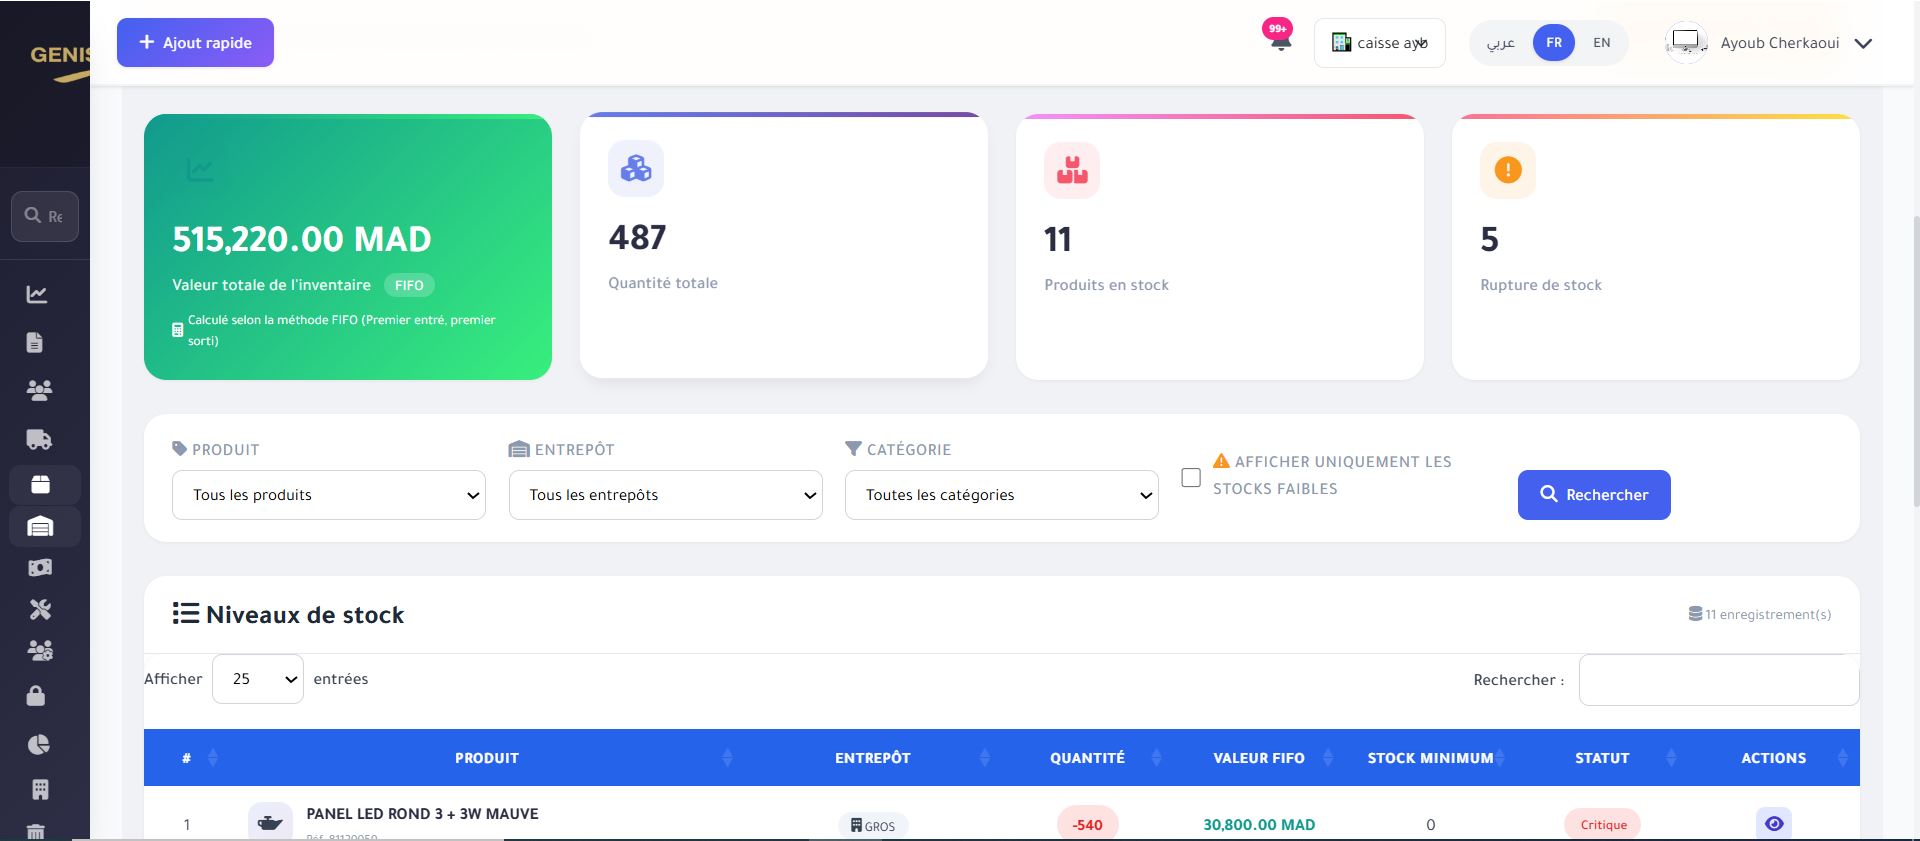Sort the table by QUANTITÉ column
This screenshot has width=1920, height=841.
[x=1088, y=758]
